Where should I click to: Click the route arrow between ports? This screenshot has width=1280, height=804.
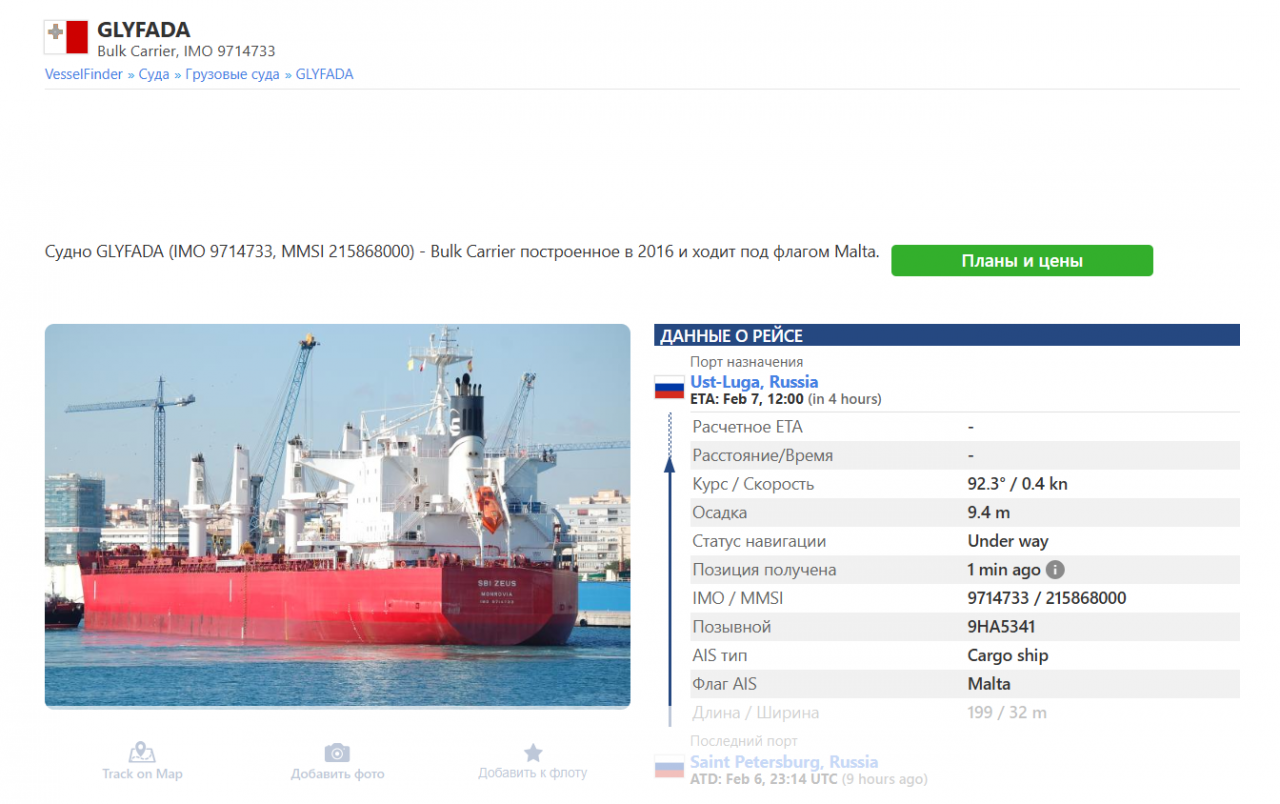(x=670, y=568)
